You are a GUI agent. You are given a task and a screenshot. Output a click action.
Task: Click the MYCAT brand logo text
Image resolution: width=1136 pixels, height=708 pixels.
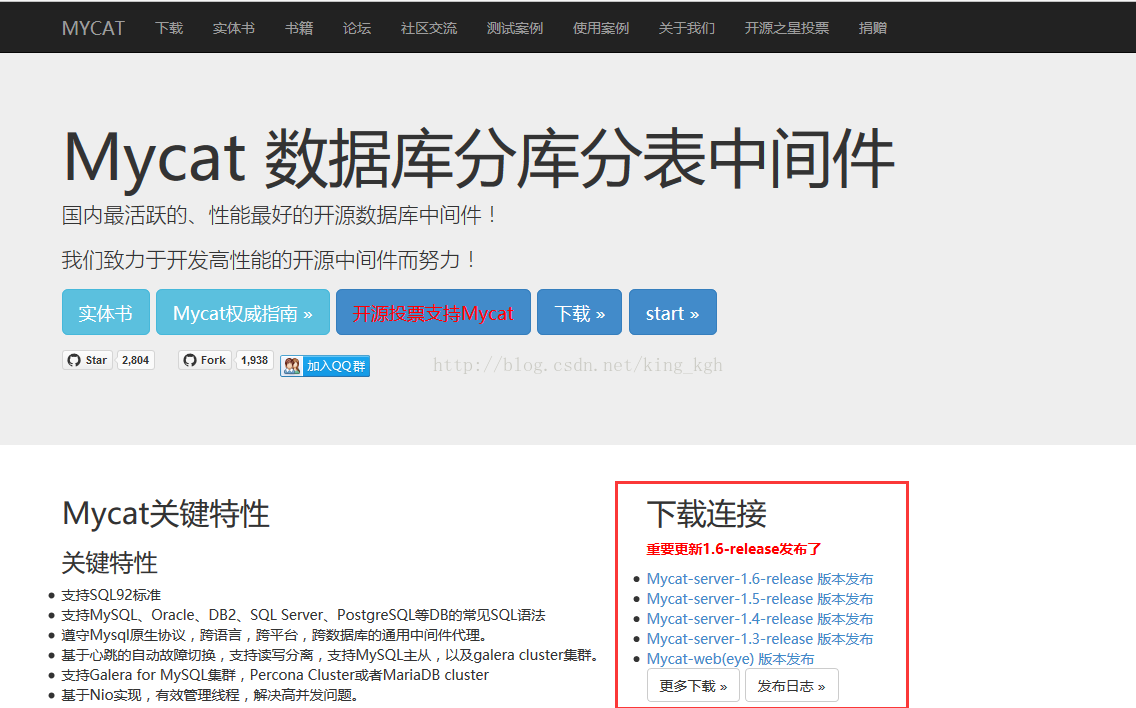point(93,28)
